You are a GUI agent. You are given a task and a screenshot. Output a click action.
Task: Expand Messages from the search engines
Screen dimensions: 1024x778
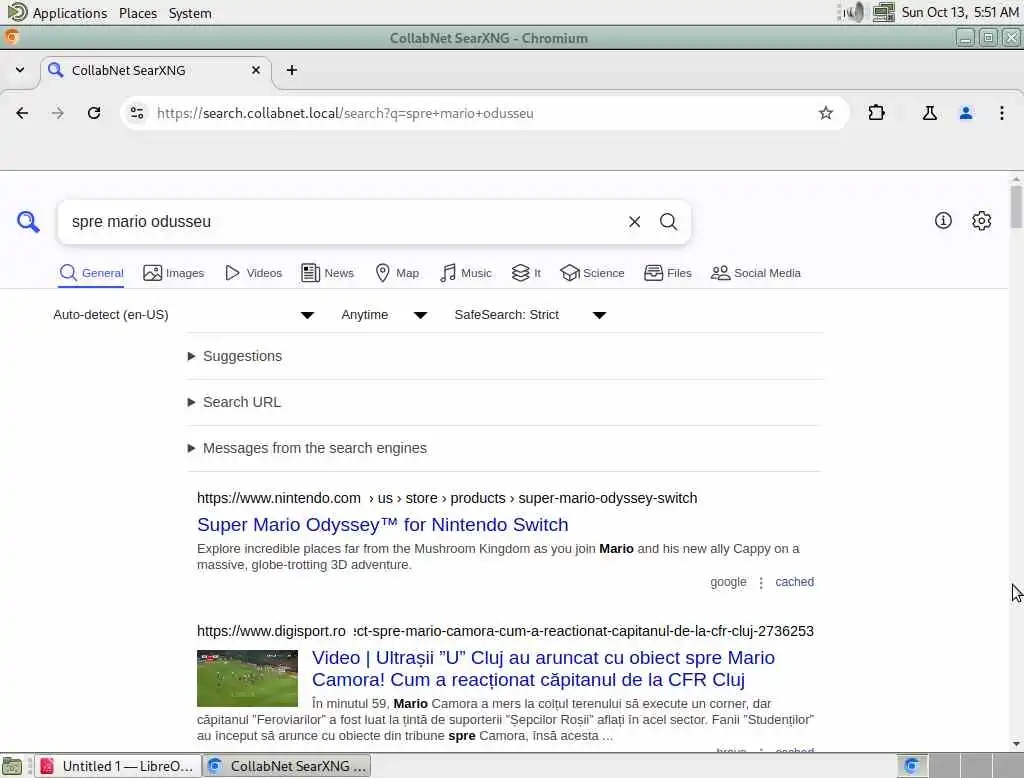(x=307, y=448)
